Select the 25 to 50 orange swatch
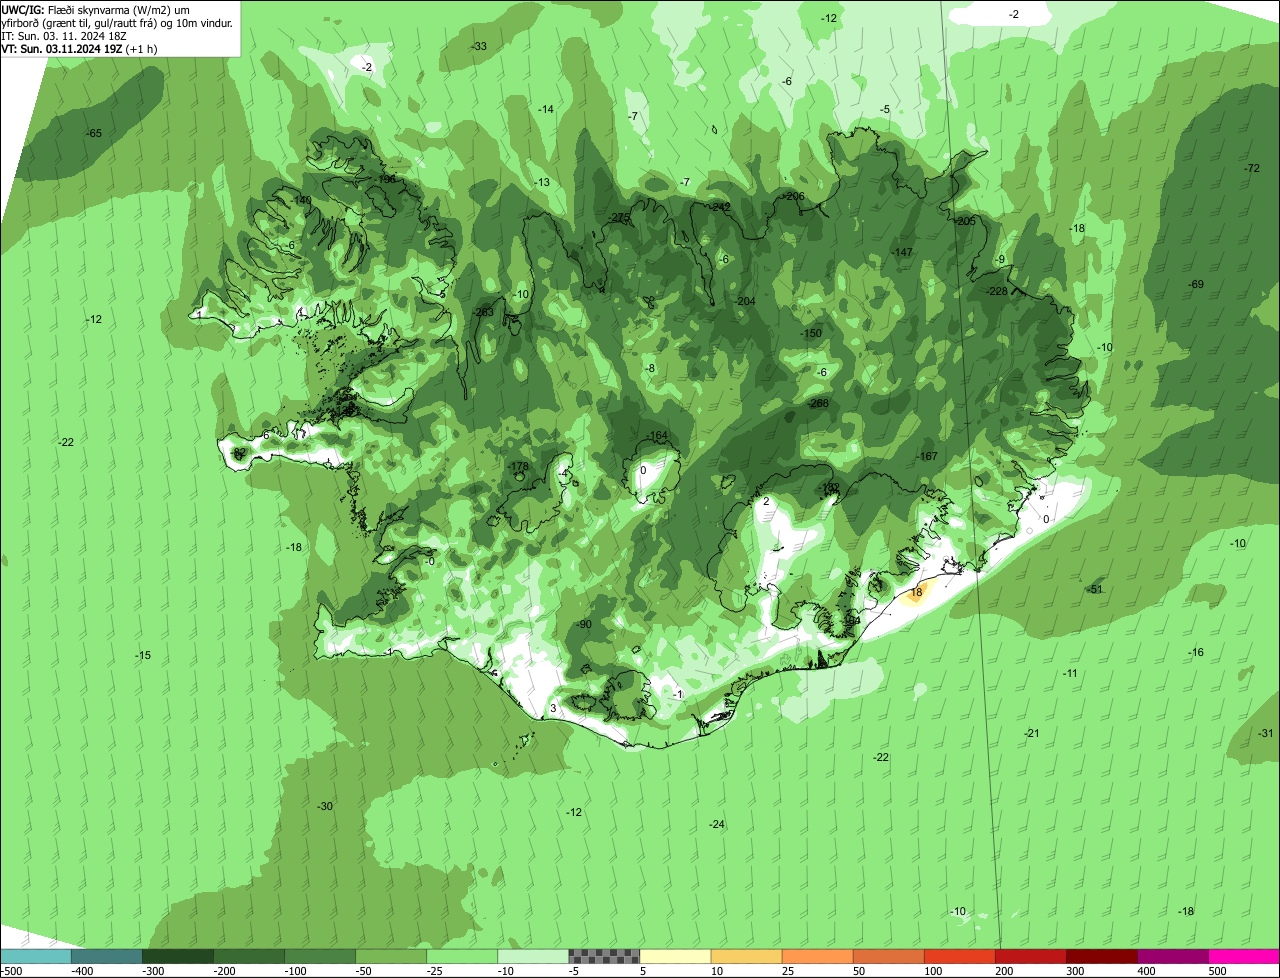 (817, 956)
